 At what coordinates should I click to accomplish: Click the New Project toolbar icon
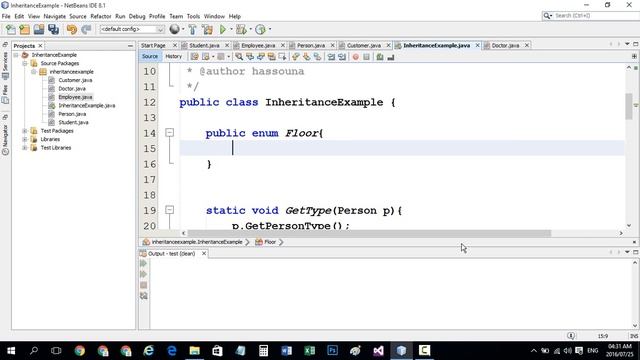pos(25,29)
